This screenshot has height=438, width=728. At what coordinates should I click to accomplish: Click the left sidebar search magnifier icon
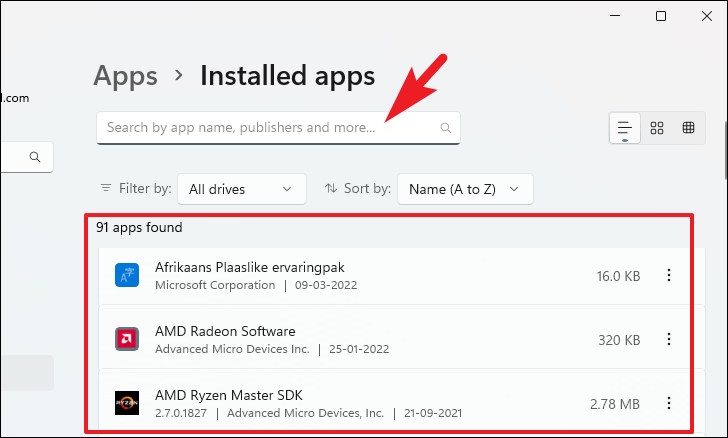click(x=35, y=157)
